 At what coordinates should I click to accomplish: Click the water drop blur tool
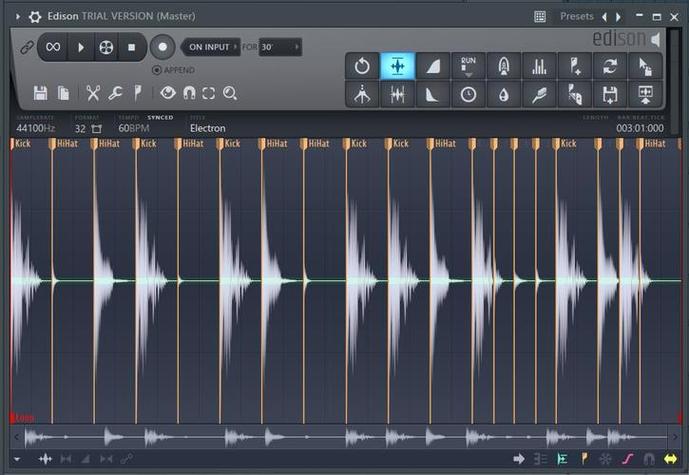504,94
